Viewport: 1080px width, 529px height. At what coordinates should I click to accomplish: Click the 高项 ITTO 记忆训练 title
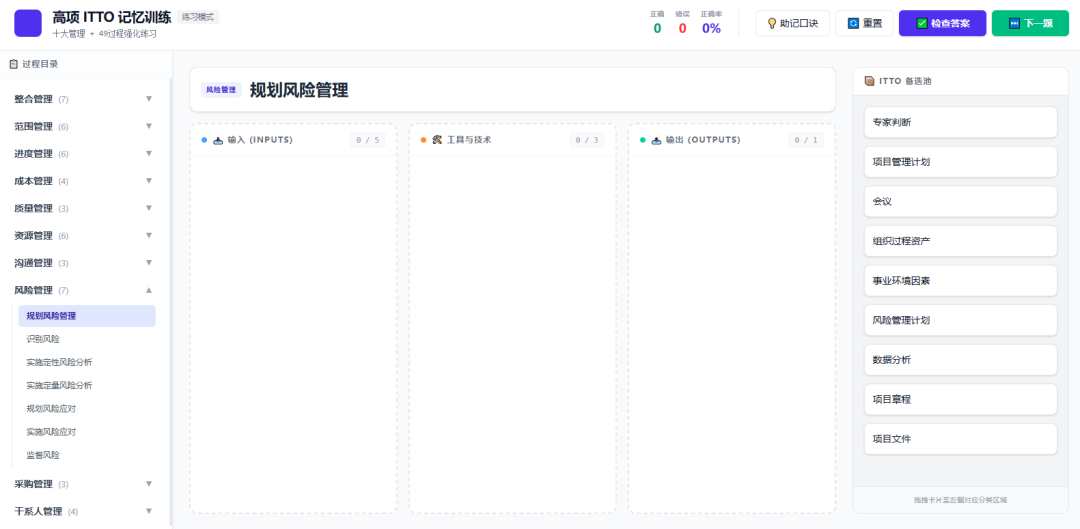point(111,18)
